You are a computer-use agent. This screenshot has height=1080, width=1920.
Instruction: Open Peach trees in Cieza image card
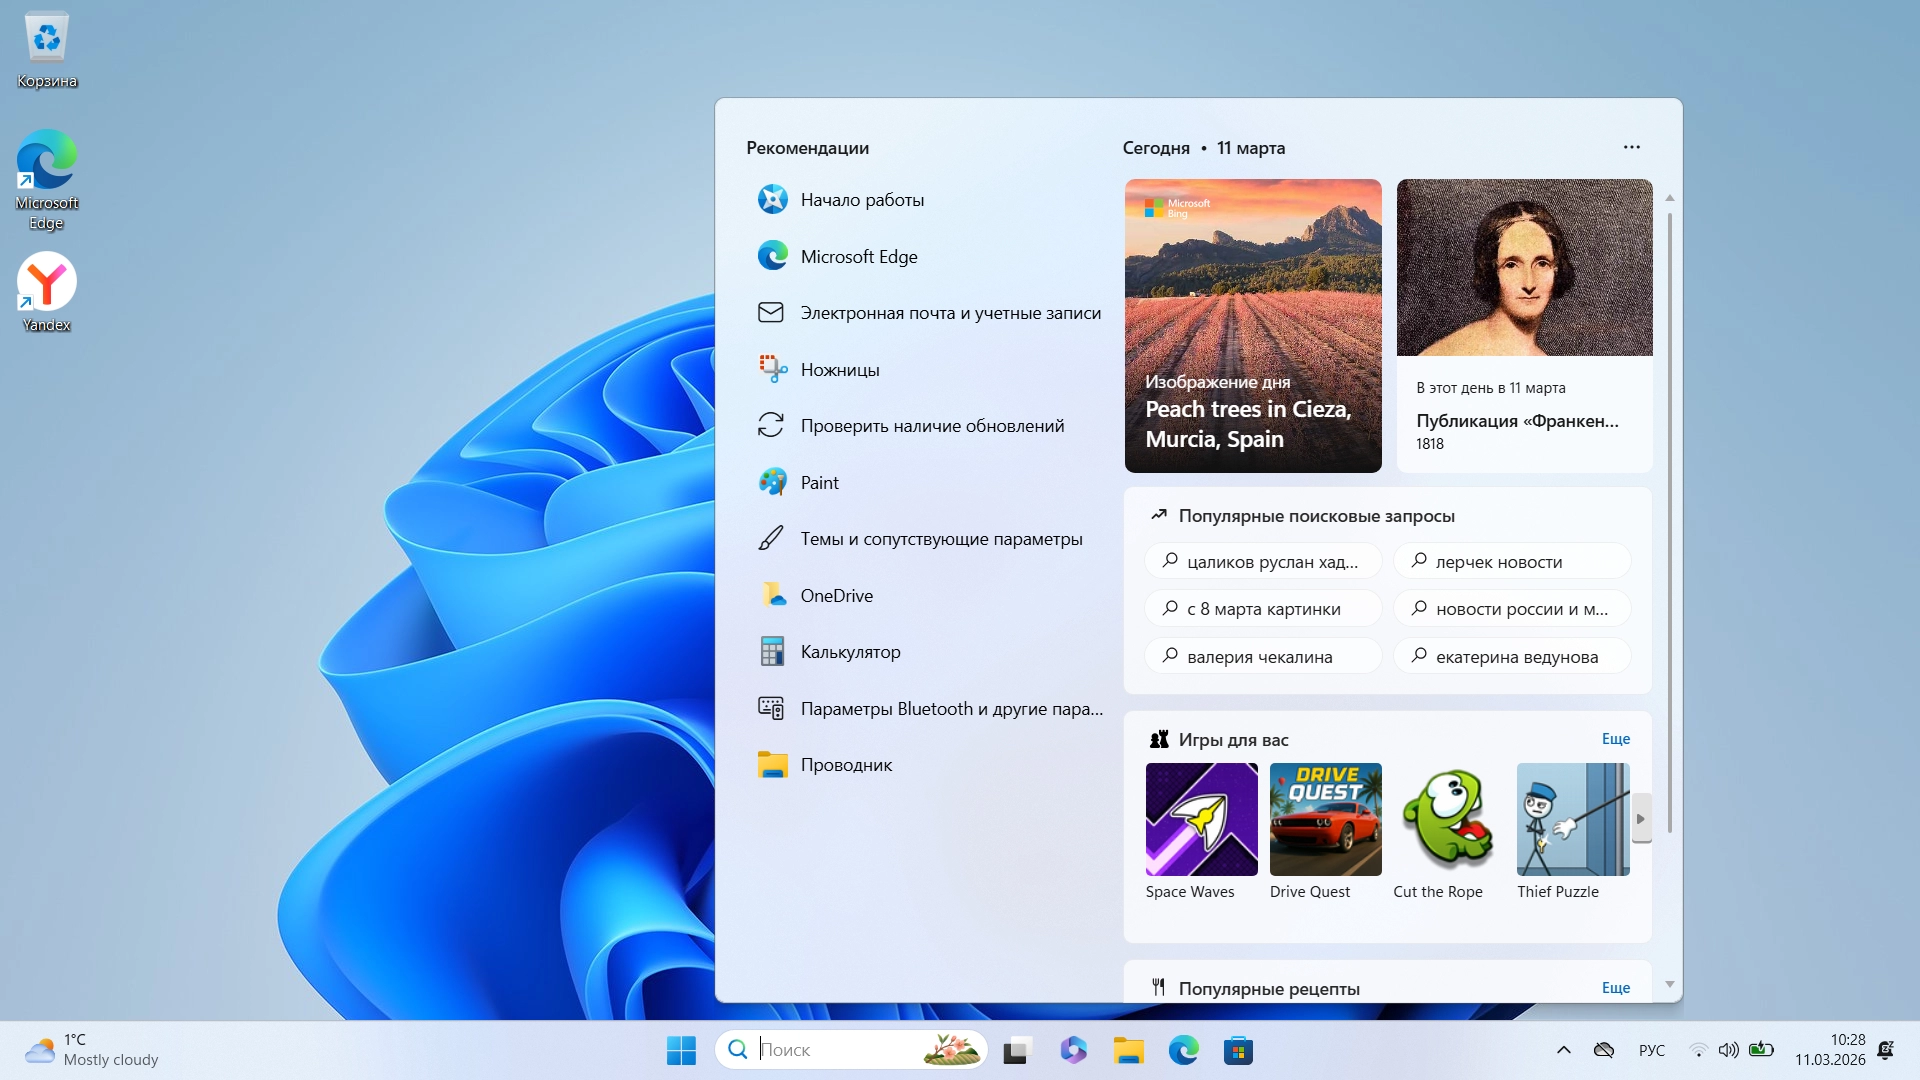click(x=1252, y=325)
